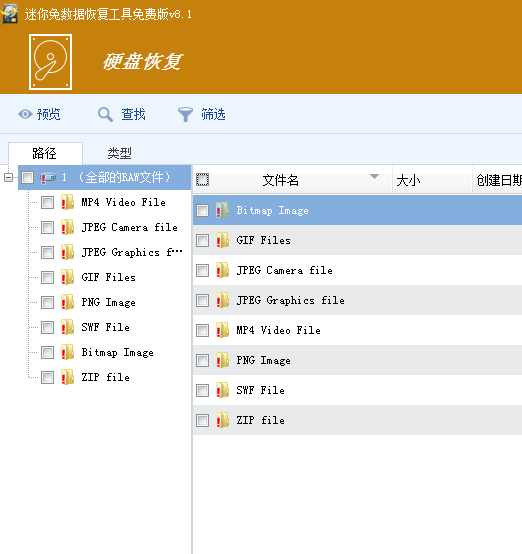Check the root RAW files checkbox
The image size is (522, 554).
tap(28, 177)
